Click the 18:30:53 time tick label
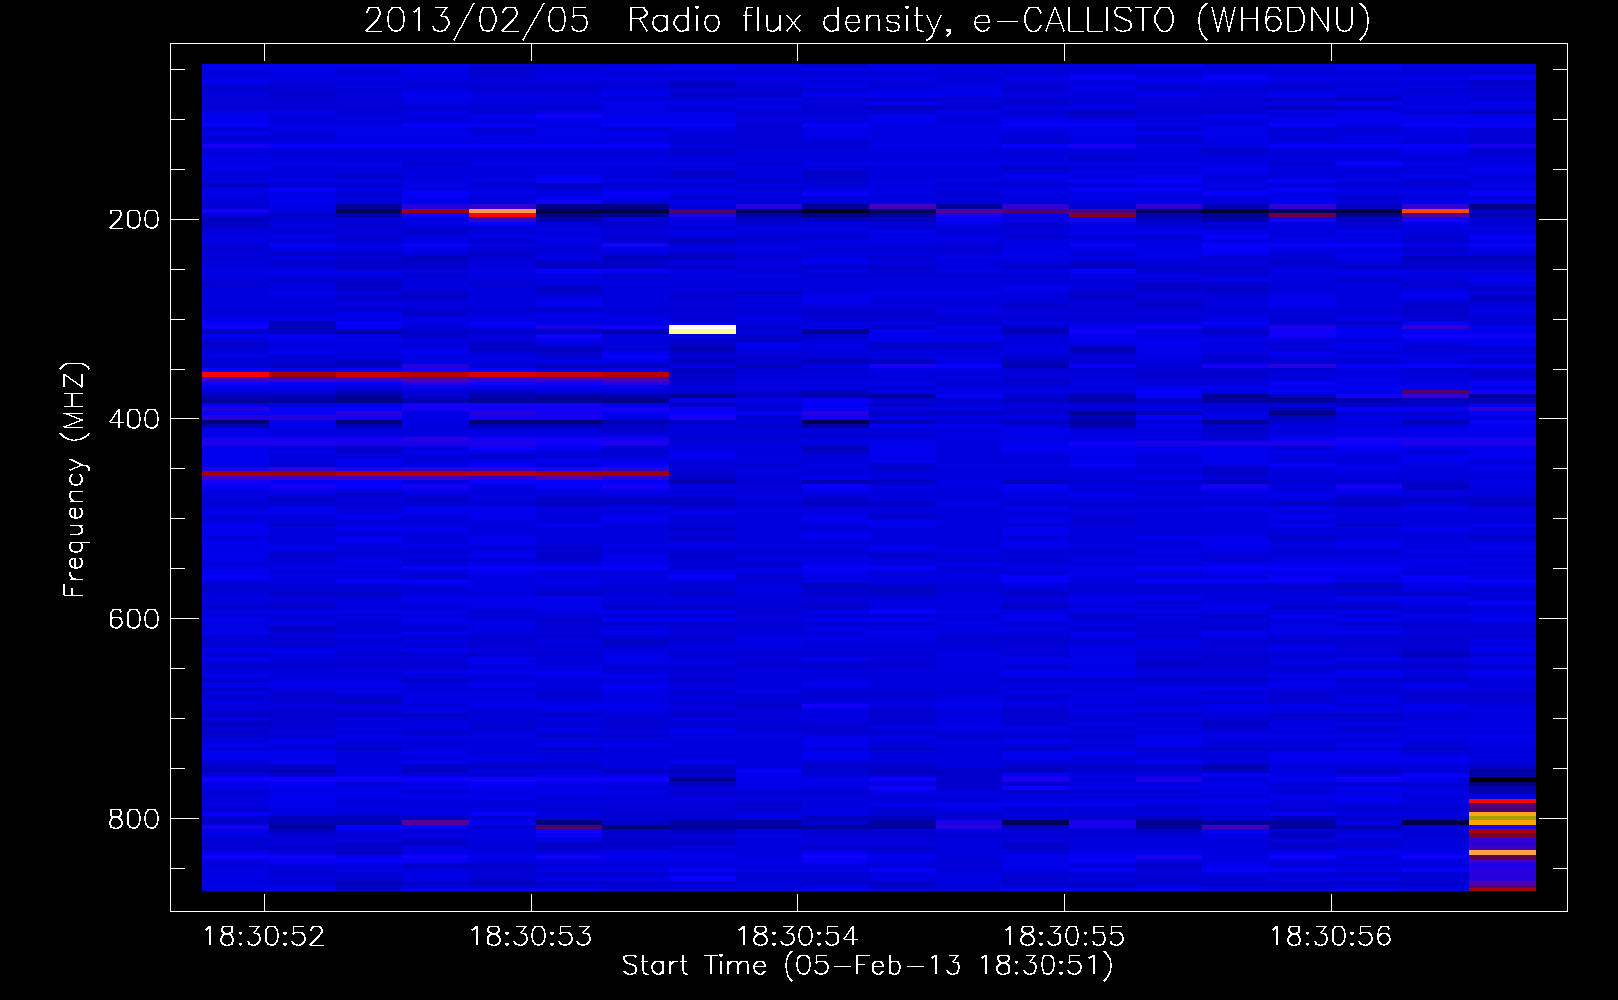The height and width of the screenshot is (1000, 1618). click(531, 937)
